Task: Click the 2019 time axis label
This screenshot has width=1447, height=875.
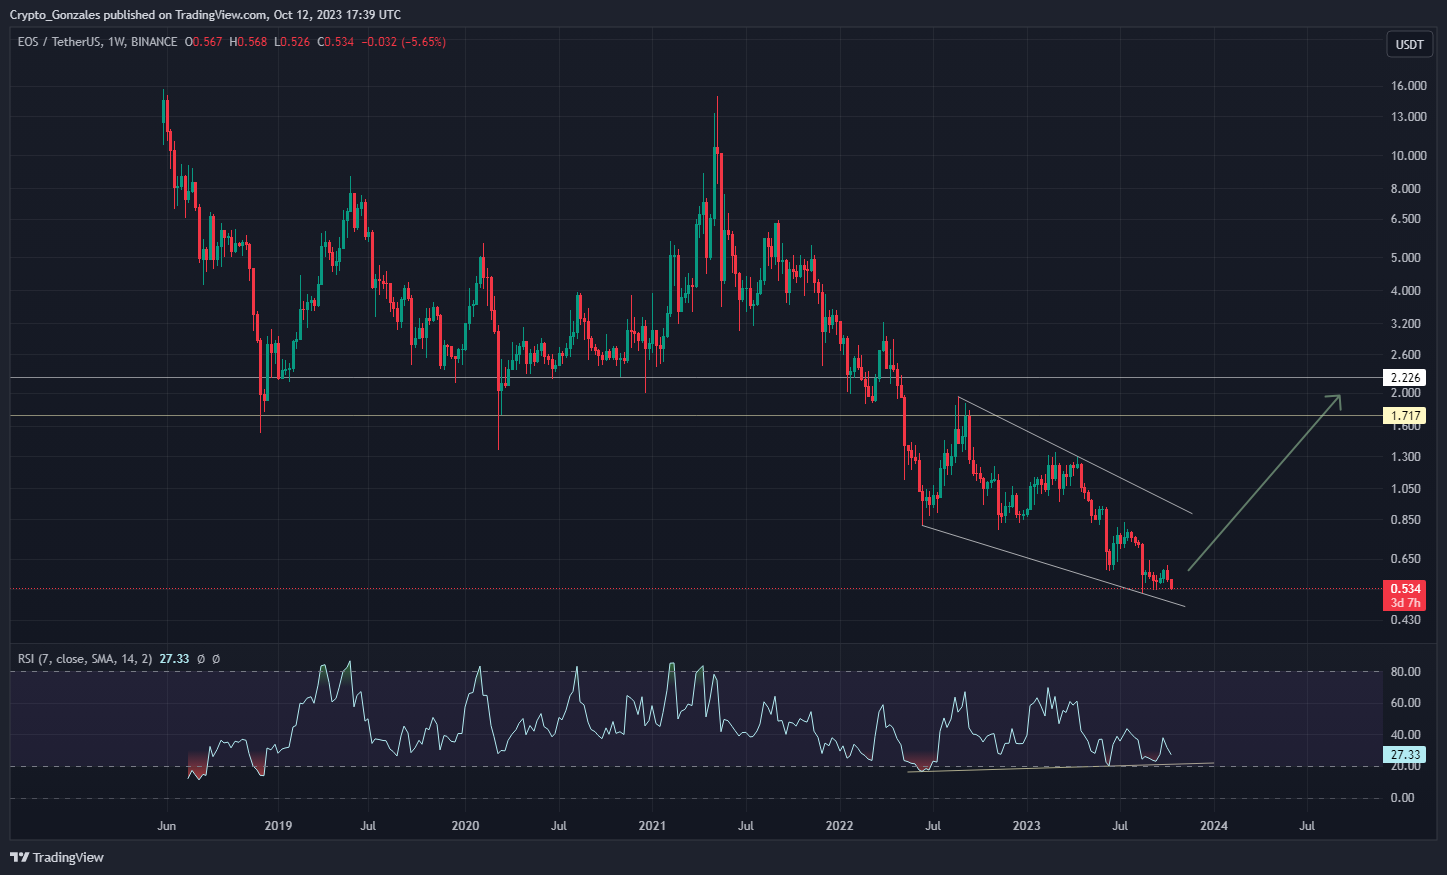Action: [x=278, y=826]
